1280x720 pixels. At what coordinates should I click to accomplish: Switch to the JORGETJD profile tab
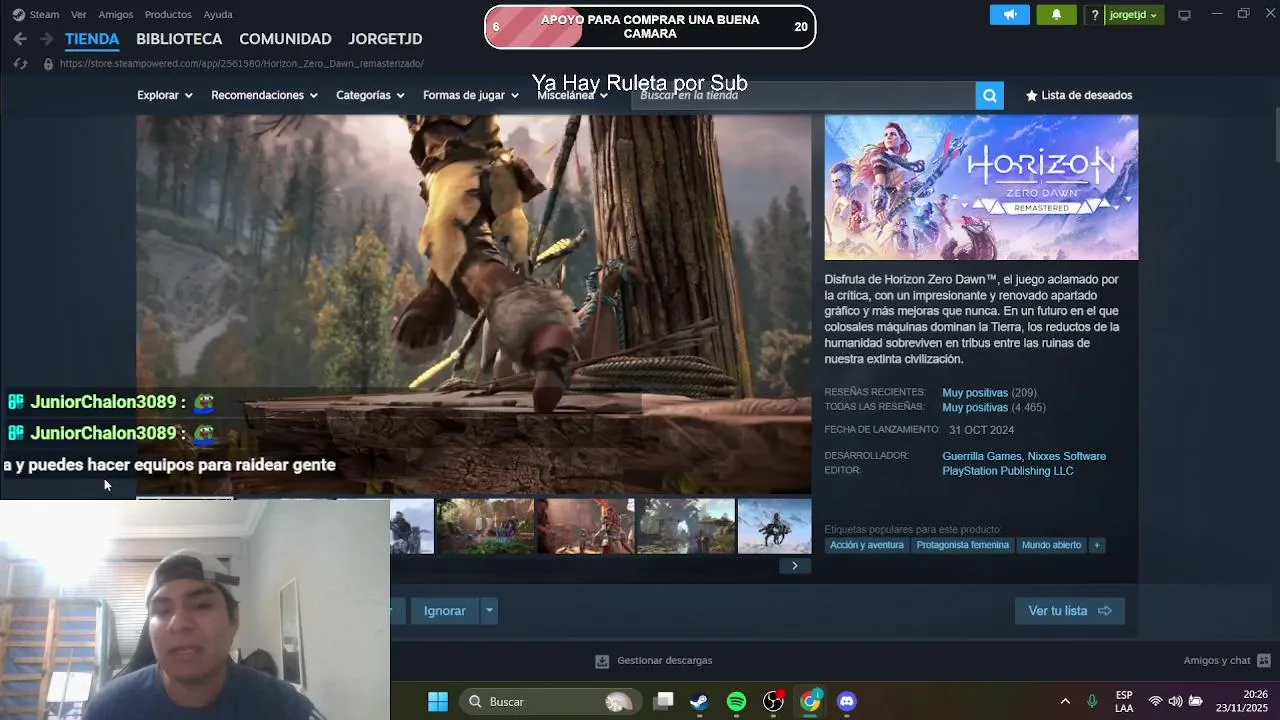[385, 39]
